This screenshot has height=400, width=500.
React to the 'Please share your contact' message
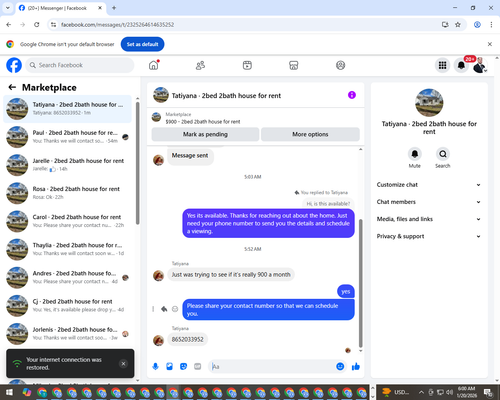click(x=175, y=309)
